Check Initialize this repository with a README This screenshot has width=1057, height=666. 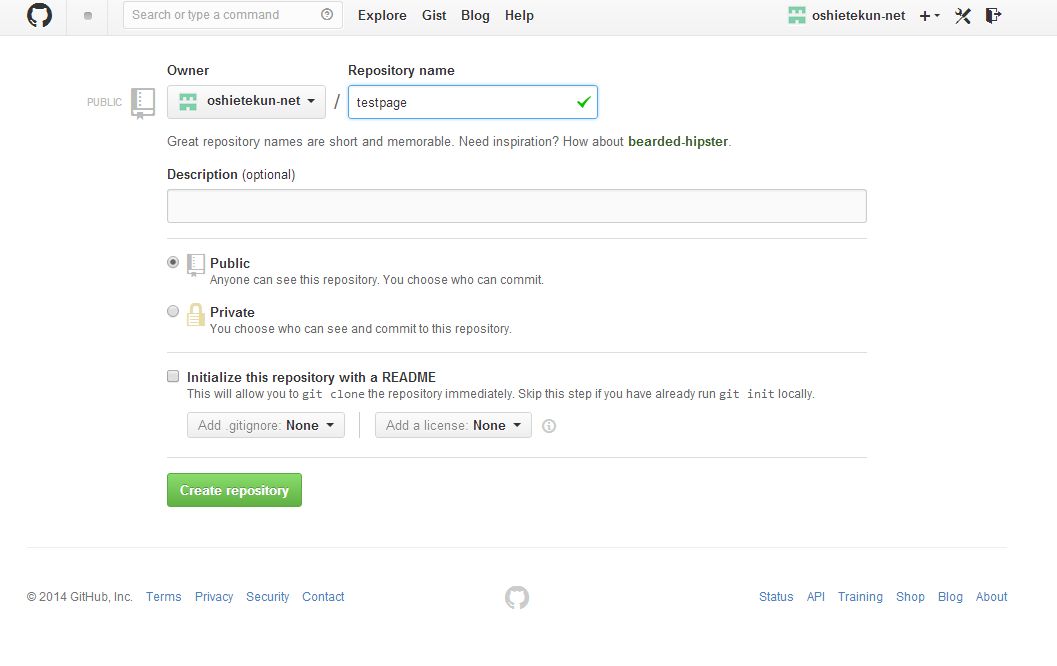point(173,376)
